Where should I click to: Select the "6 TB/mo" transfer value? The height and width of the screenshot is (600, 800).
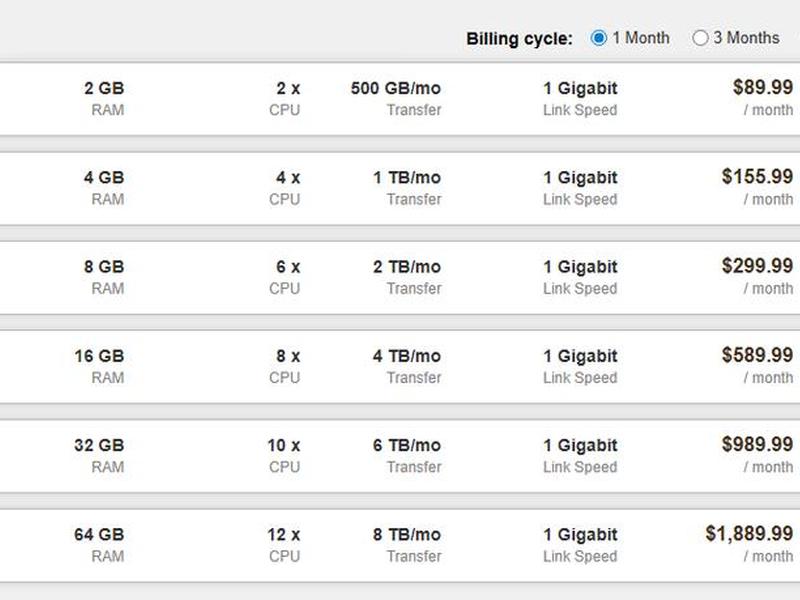tap(407, 445)
